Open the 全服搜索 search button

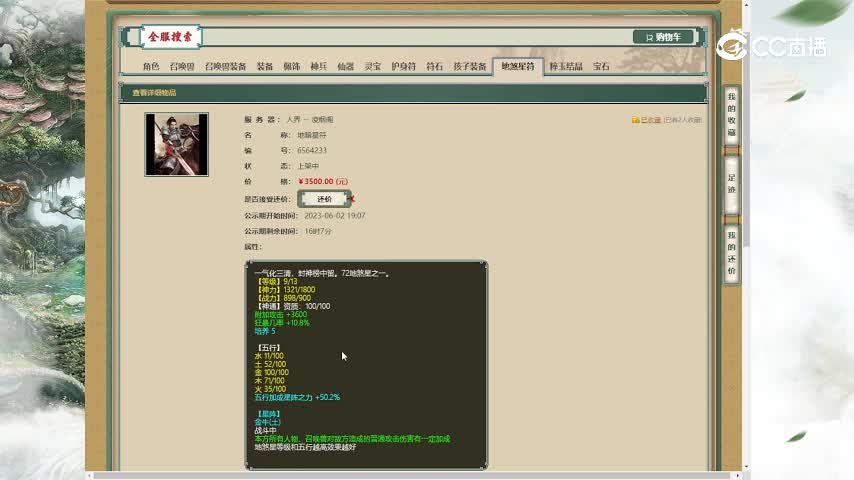pos(171,37)
